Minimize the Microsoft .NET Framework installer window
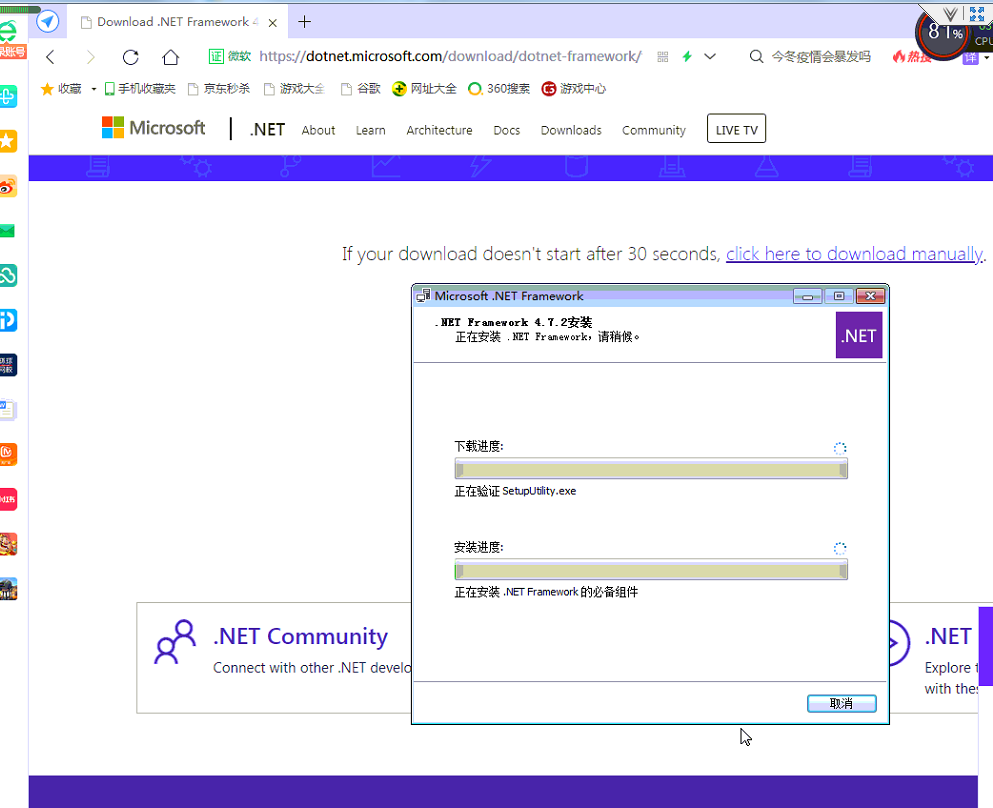The image size is (993, 808). pos(807,296)
